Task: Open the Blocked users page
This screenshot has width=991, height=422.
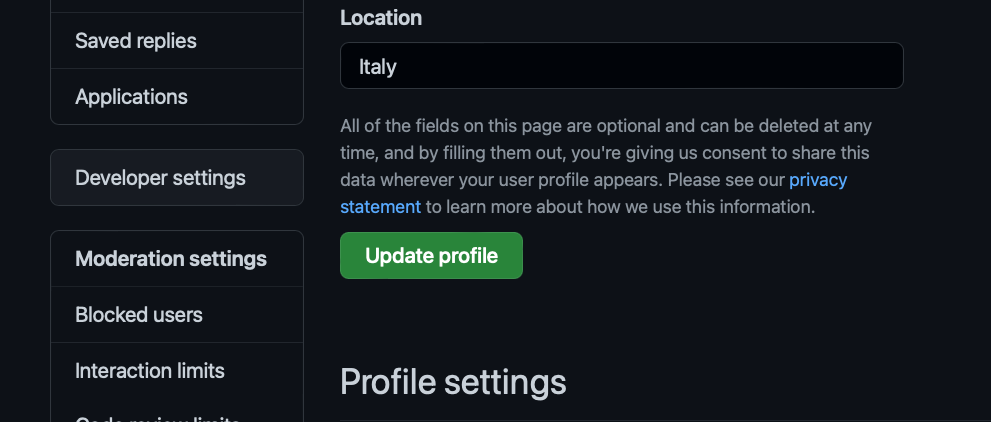Action: point(139,315)
